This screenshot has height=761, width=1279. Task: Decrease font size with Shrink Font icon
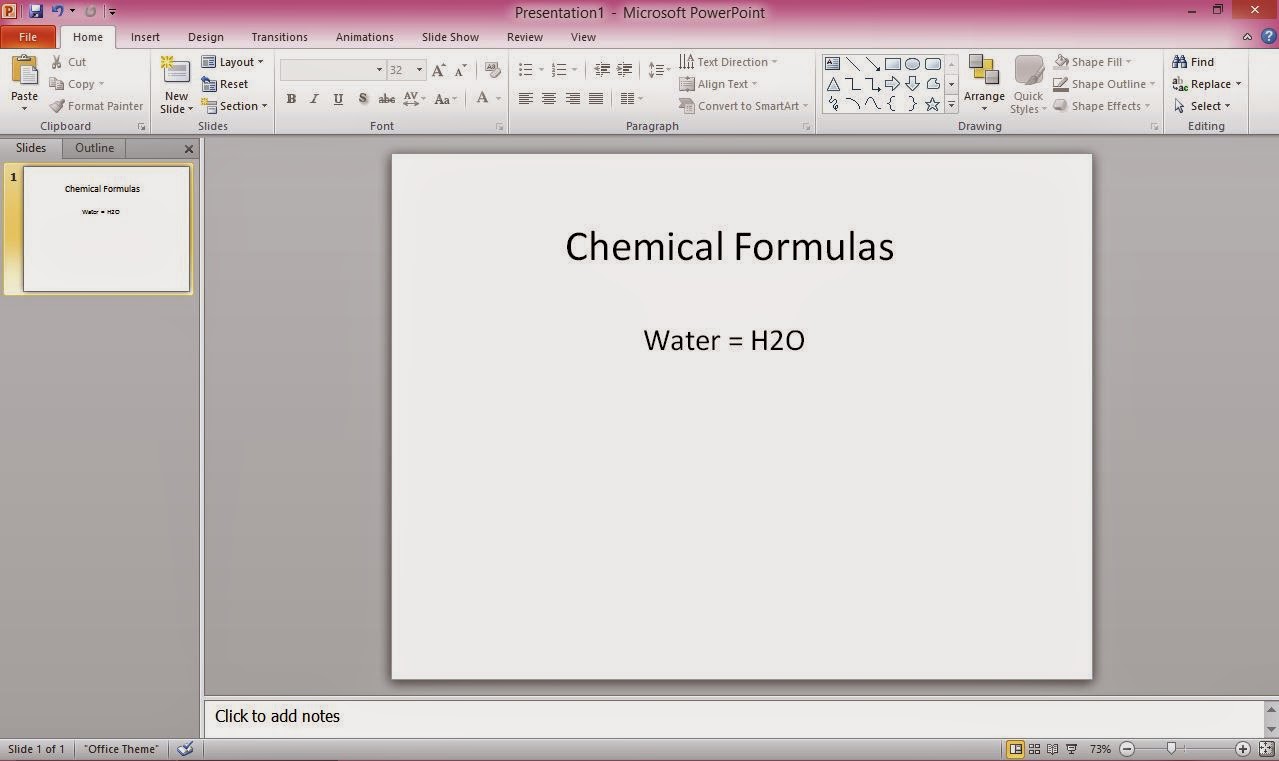pos(461,70)
